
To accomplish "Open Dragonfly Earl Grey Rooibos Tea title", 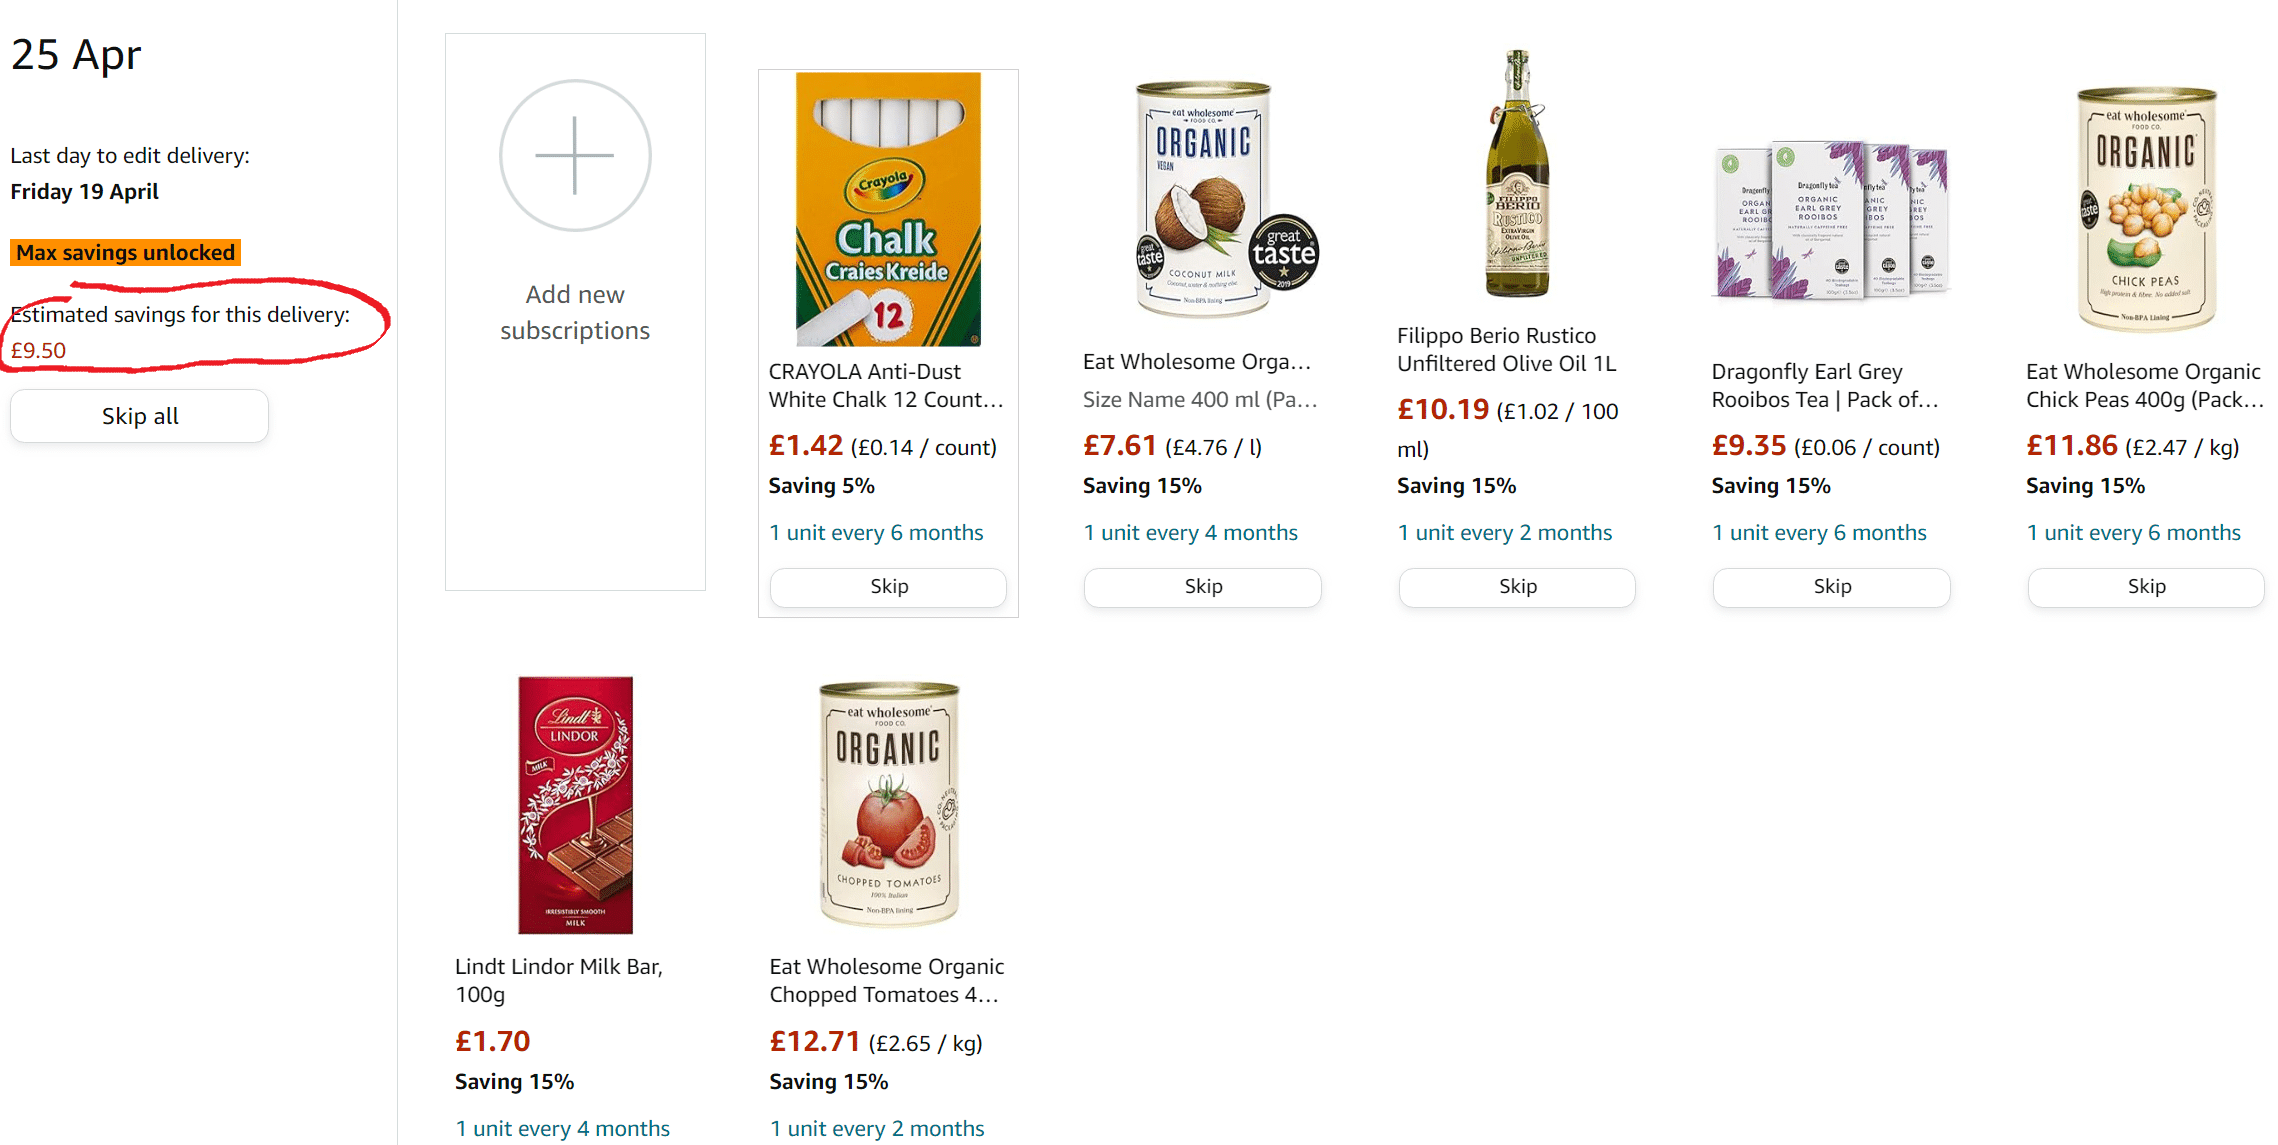I will click(1824, 386).
